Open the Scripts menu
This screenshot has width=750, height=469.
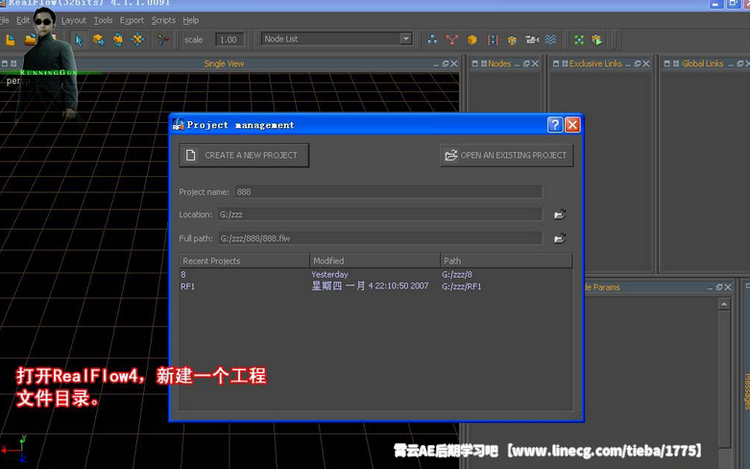[x=164, y=20]
